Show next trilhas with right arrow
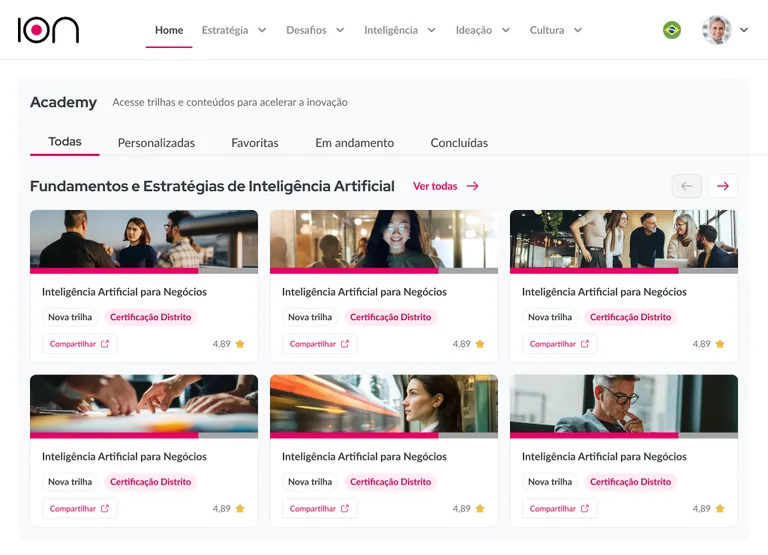 tap(723, 186)
